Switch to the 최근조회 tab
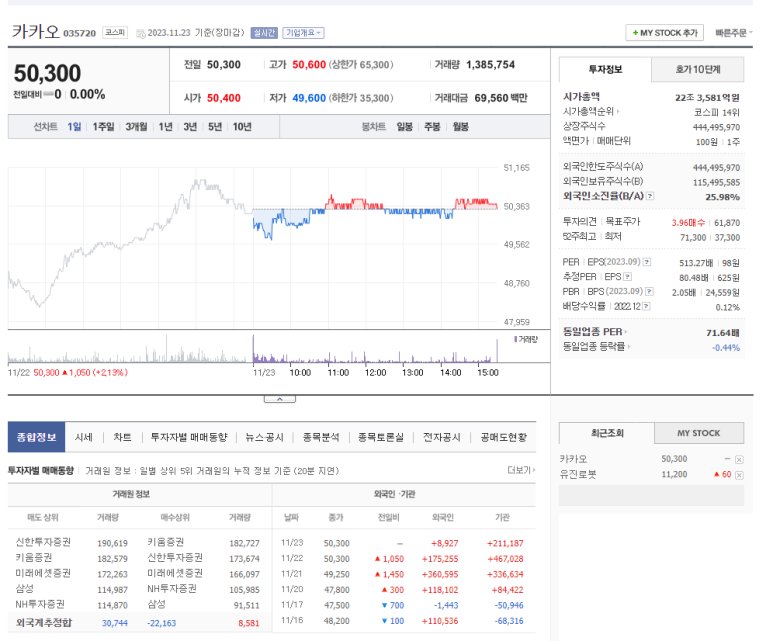This screenshot has height=641, width=773. coord(607,433)
